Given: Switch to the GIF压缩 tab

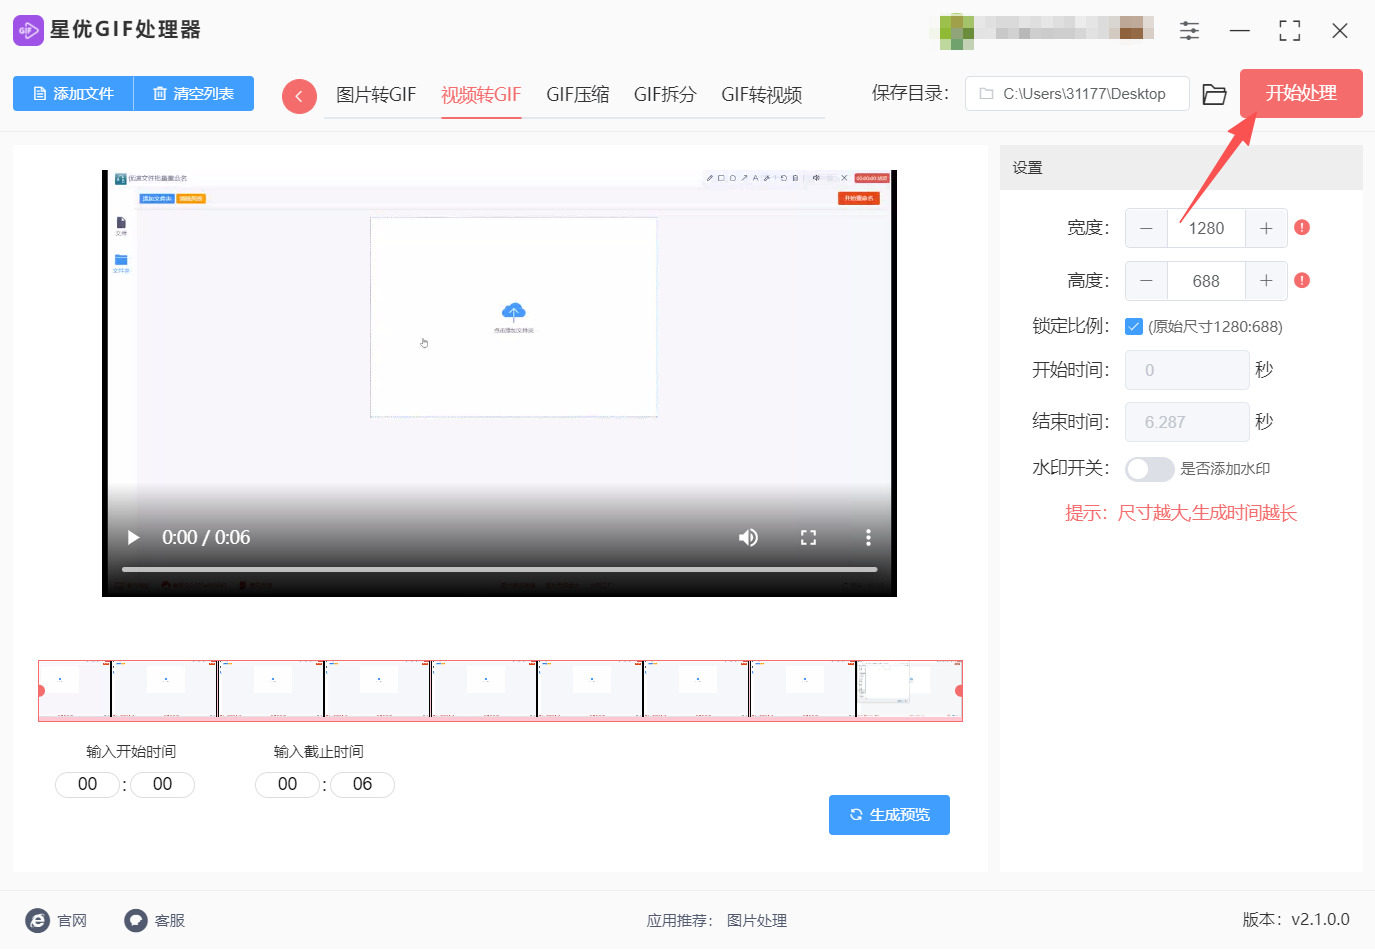Looking at the screenshot, I should 577,95.
